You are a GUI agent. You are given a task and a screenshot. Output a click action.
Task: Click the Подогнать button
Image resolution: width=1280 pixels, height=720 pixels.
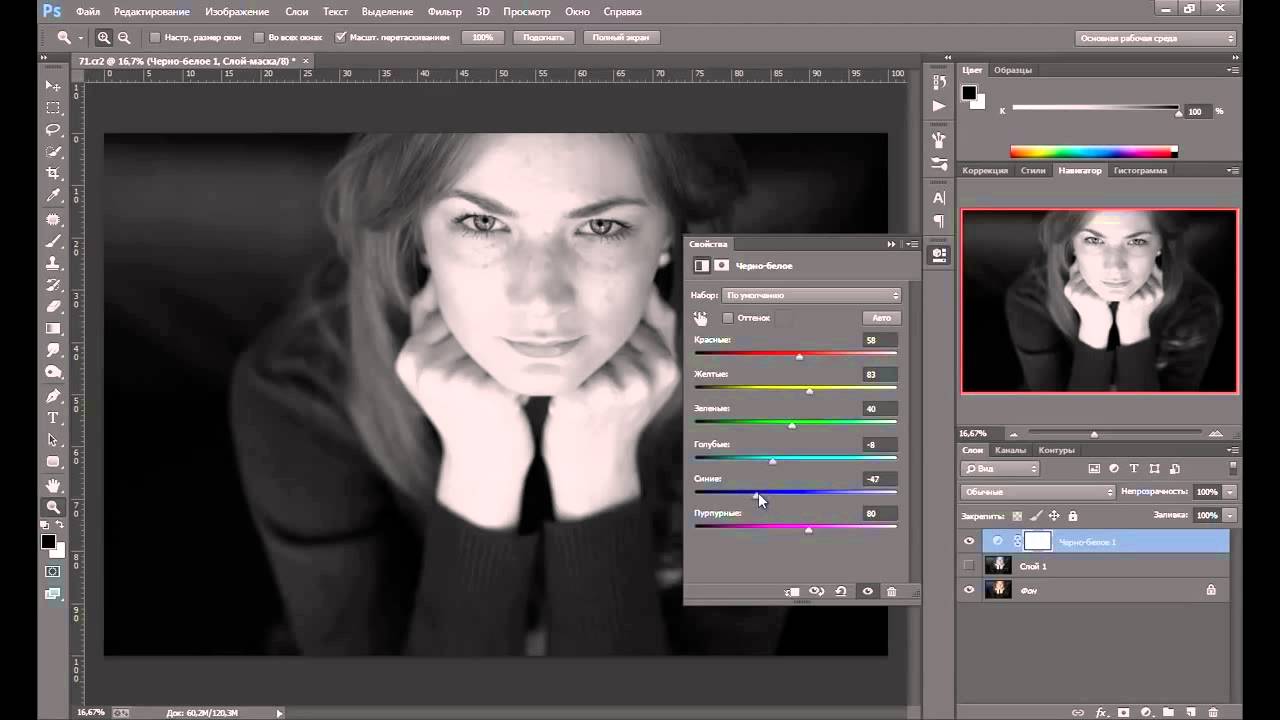pos(544,37)
